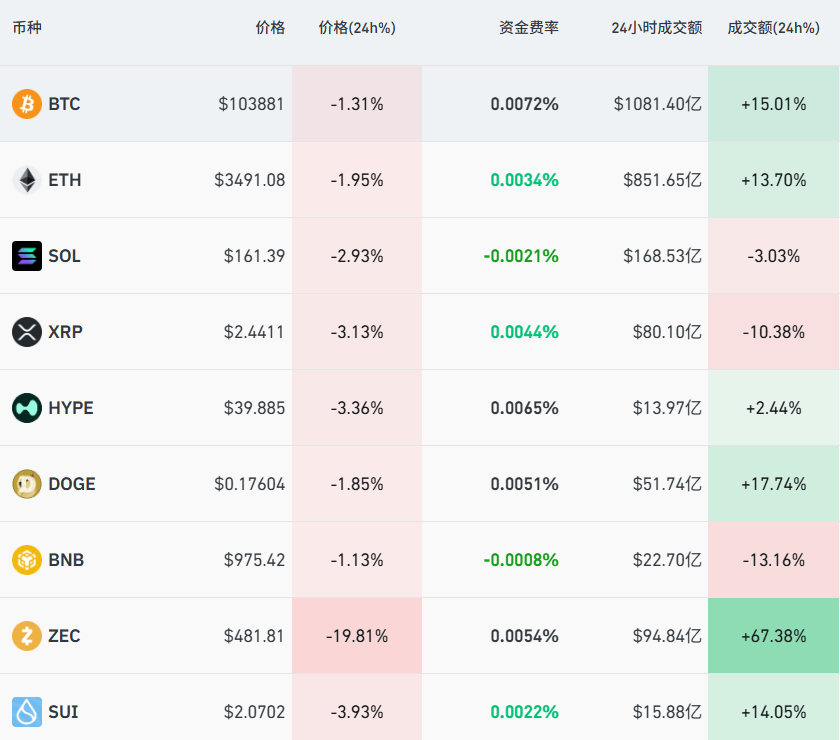Viewport: 840px width, 740px height.
Task: Click the 币种 column header
Action: point(30,28)
